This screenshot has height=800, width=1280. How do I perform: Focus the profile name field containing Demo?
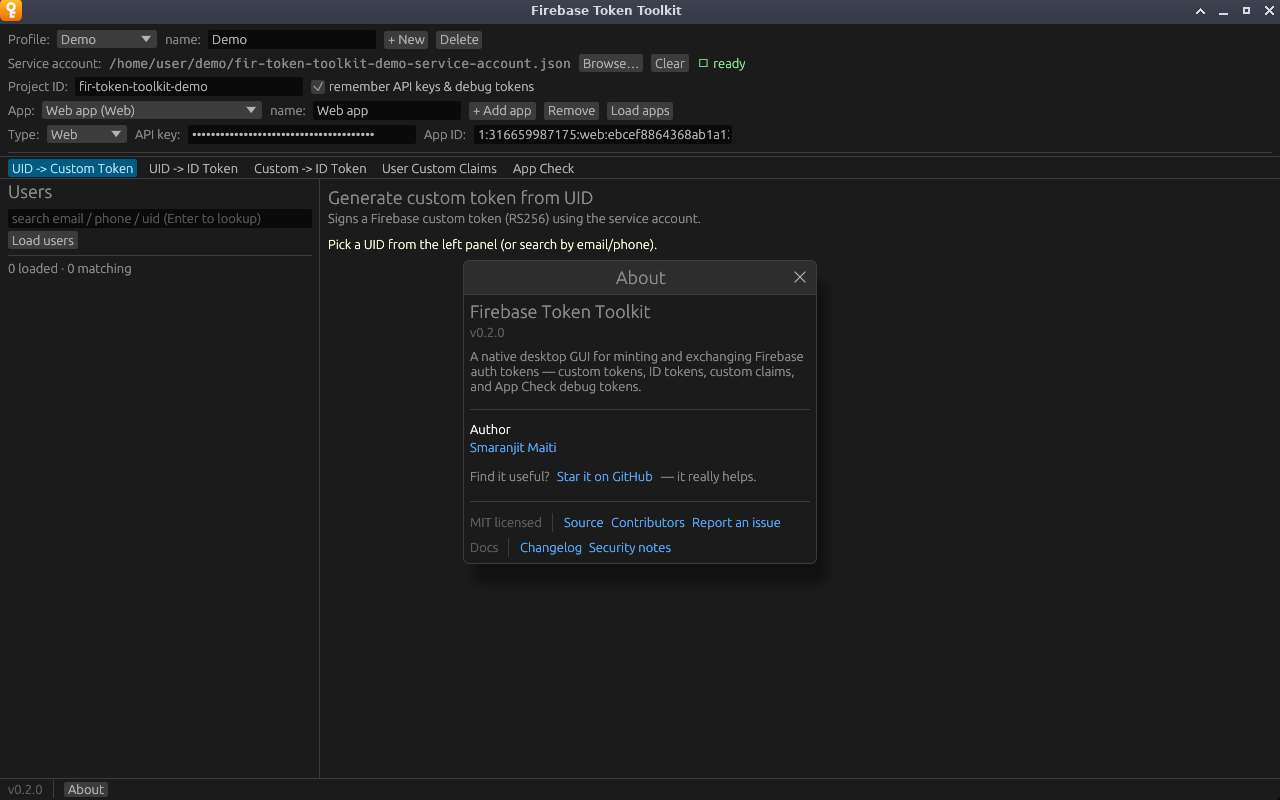(292, 40)
